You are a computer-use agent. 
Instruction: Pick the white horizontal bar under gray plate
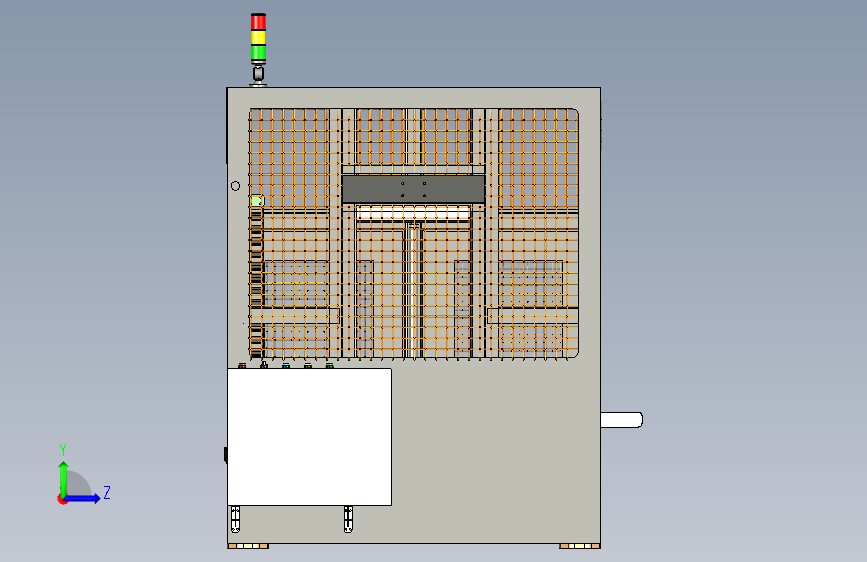tap(414, 213)
